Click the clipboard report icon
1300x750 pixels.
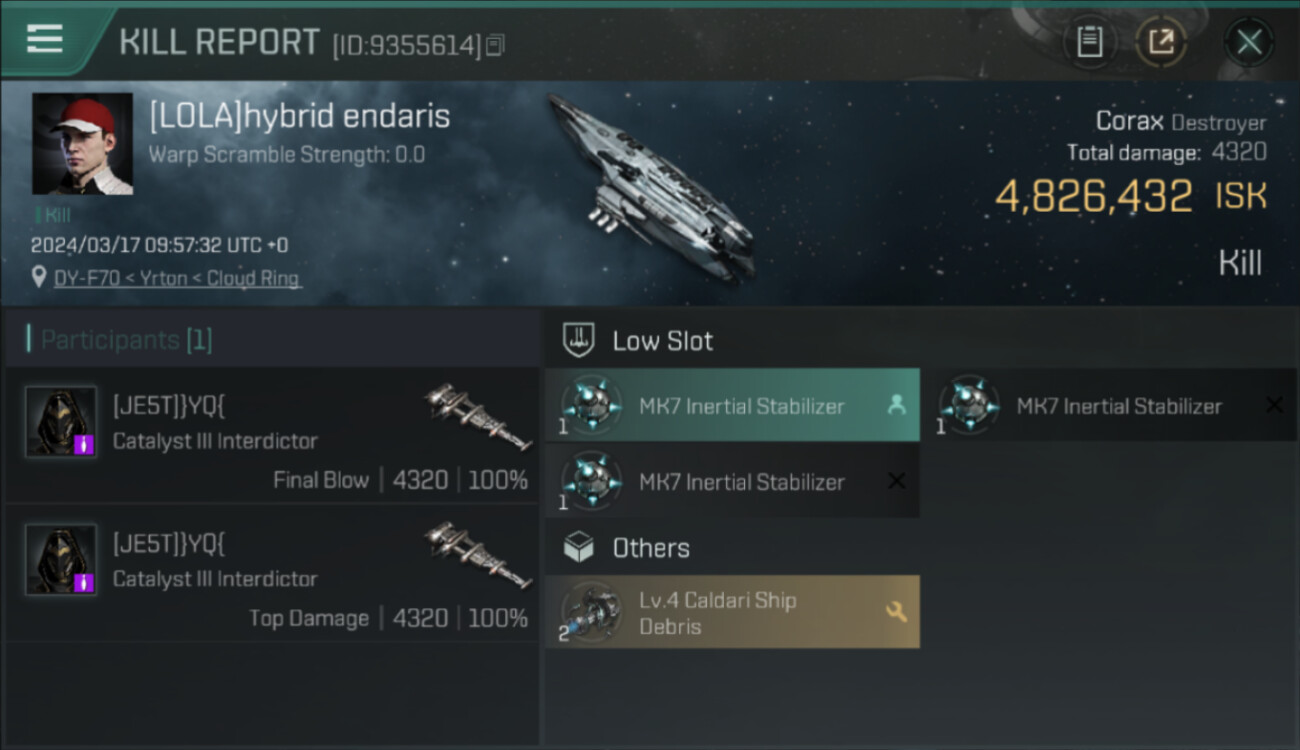point(1089,42)
